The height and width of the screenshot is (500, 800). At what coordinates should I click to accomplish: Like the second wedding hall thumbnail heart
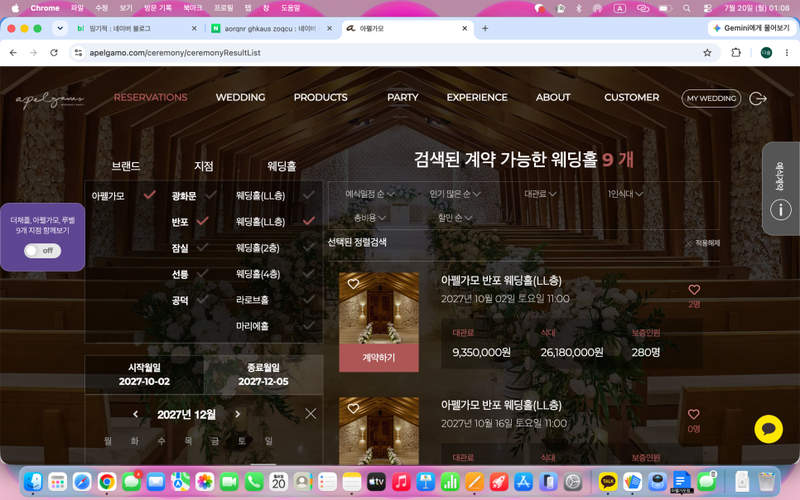tap(353, 408)
